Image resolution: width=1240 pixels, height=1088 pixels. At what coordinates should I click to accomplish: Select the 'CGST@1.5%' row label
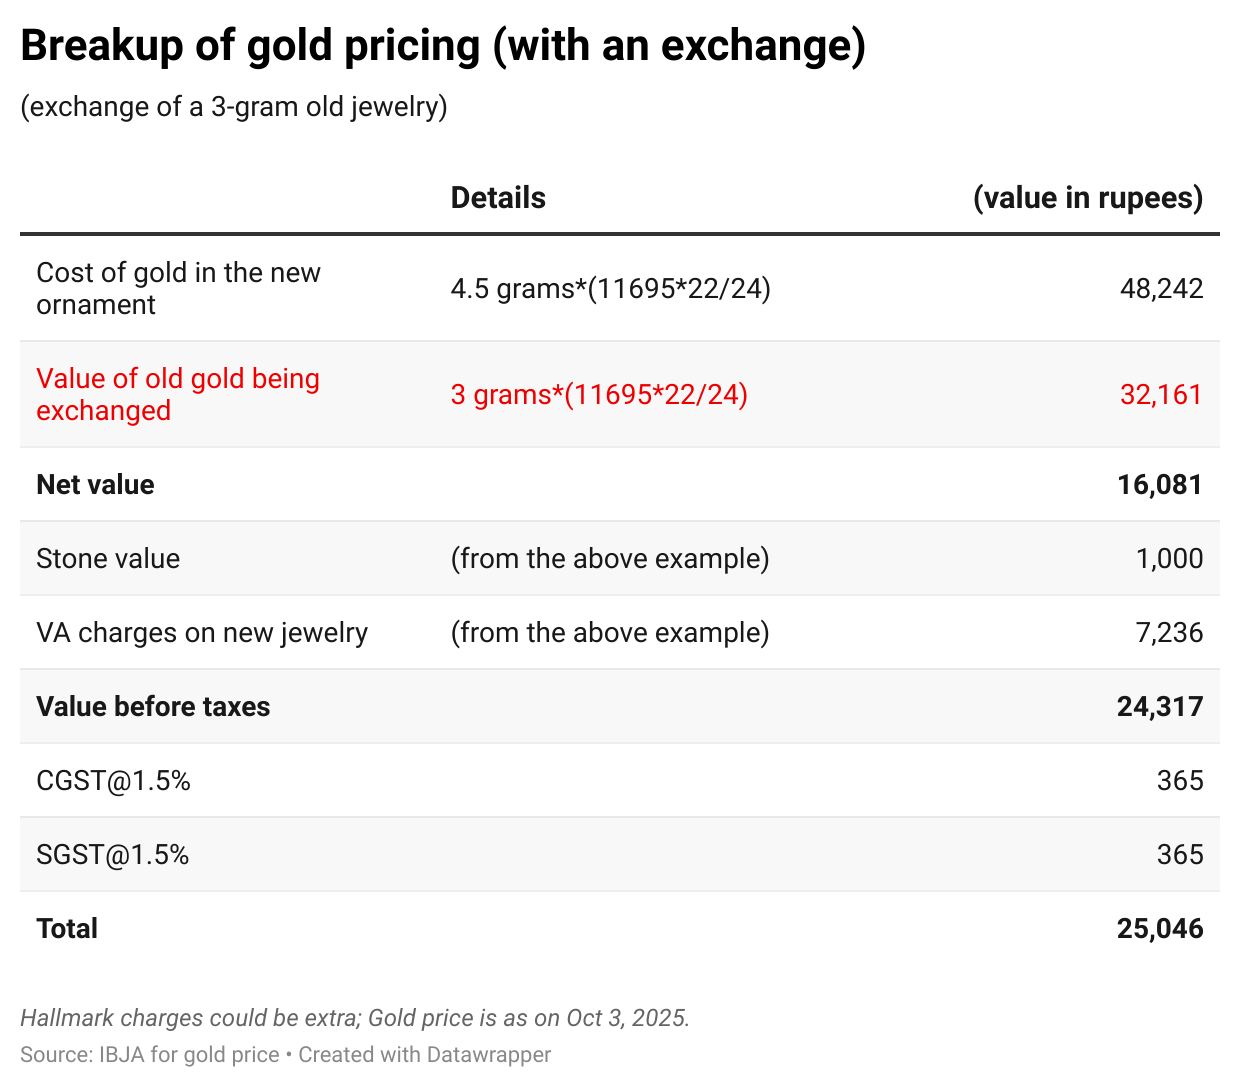tap(113, 781)
